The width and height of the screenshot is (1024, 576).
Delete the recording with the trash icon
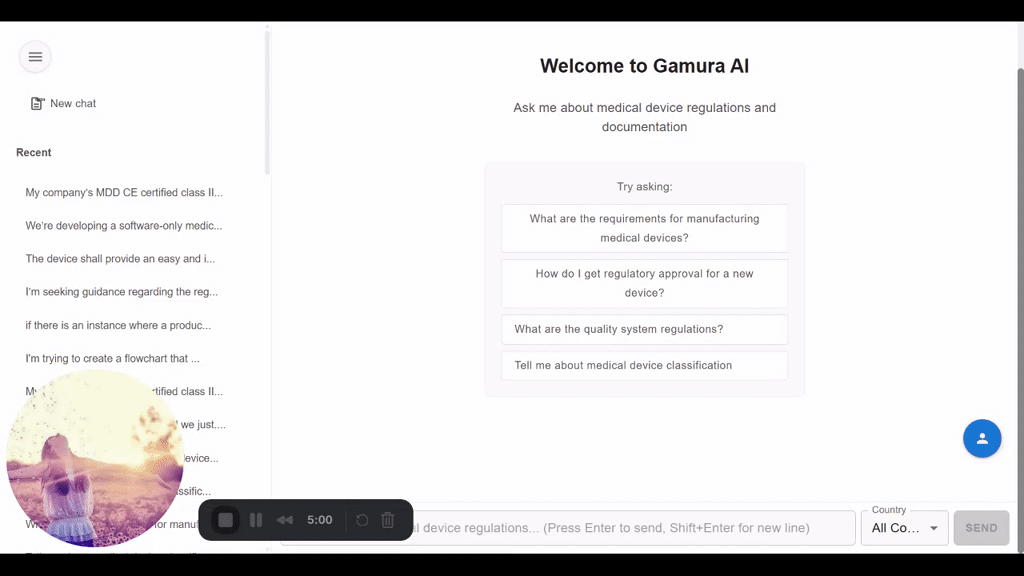(x=388, y=520)
